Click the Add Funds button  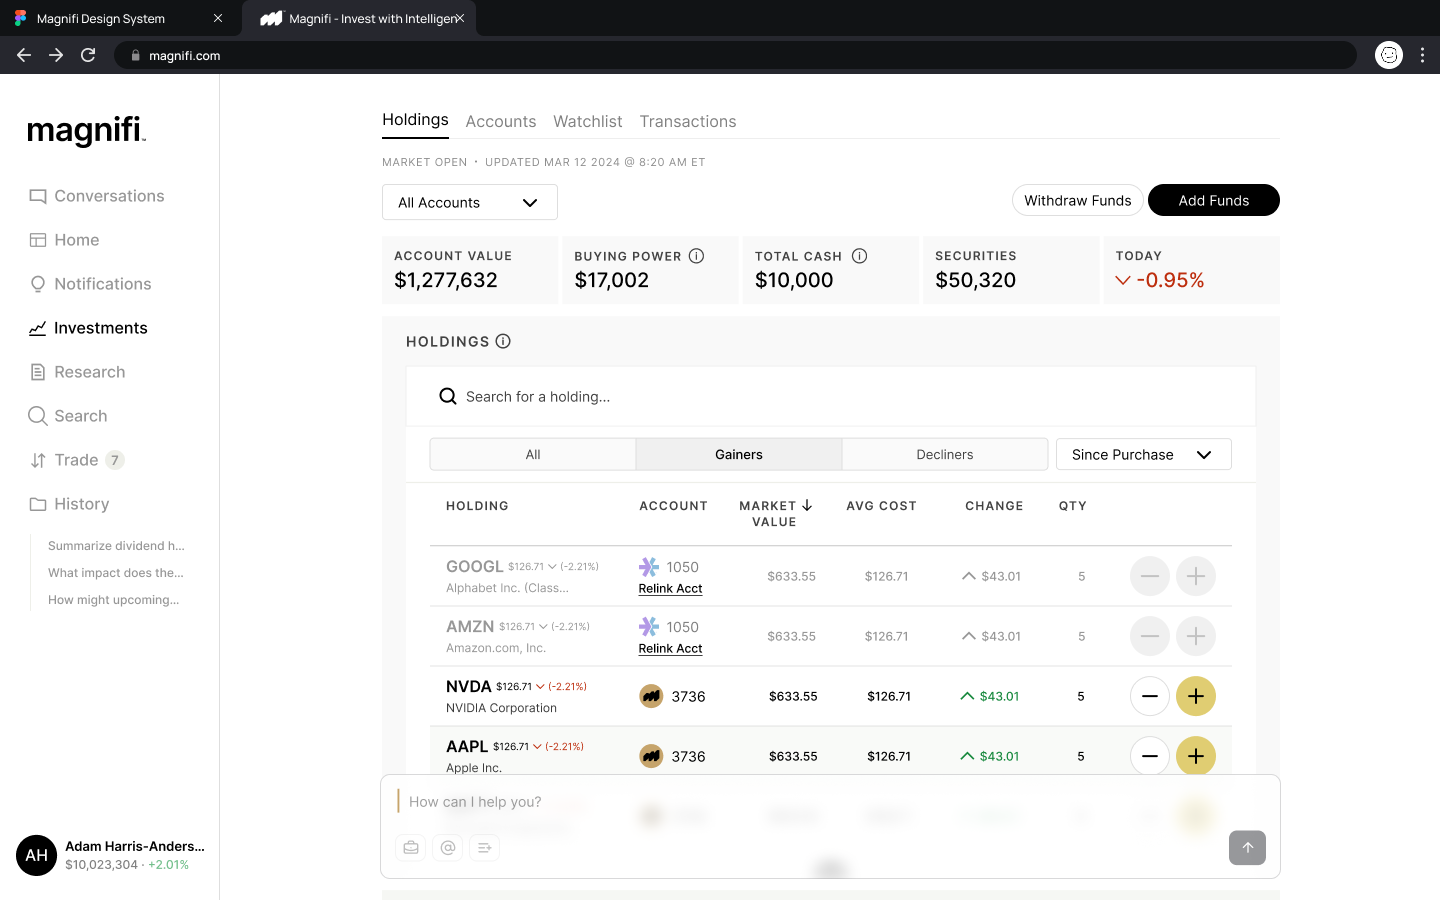coord(1214,200)
